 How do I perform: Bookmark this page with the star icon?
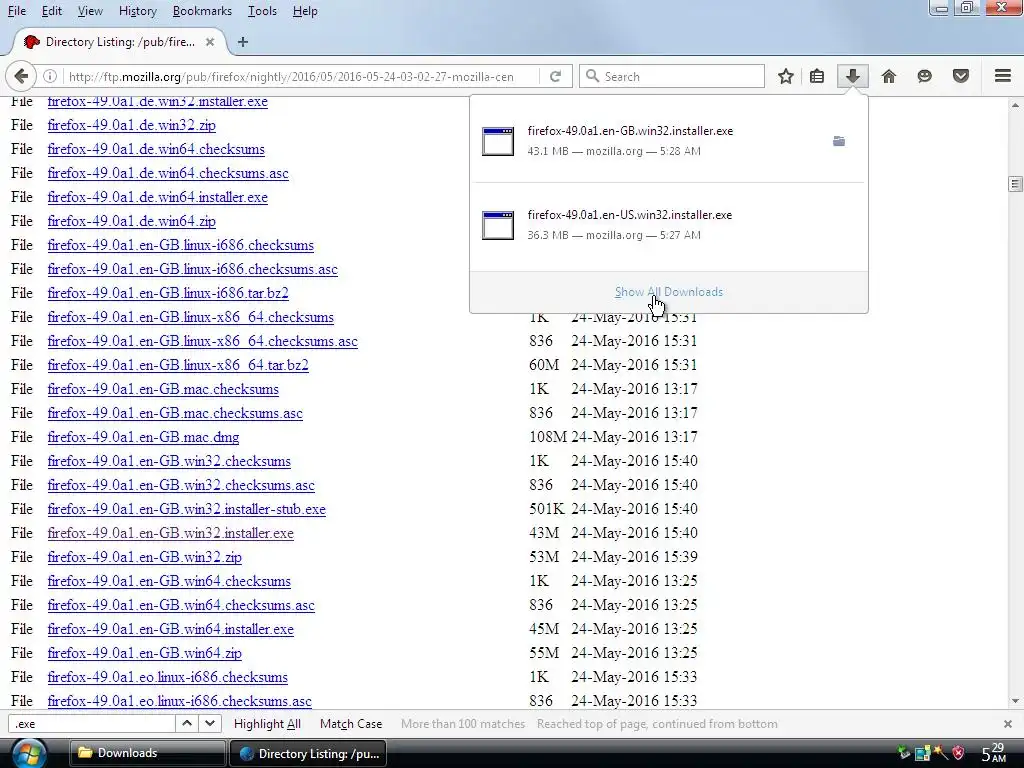[786, 76]
